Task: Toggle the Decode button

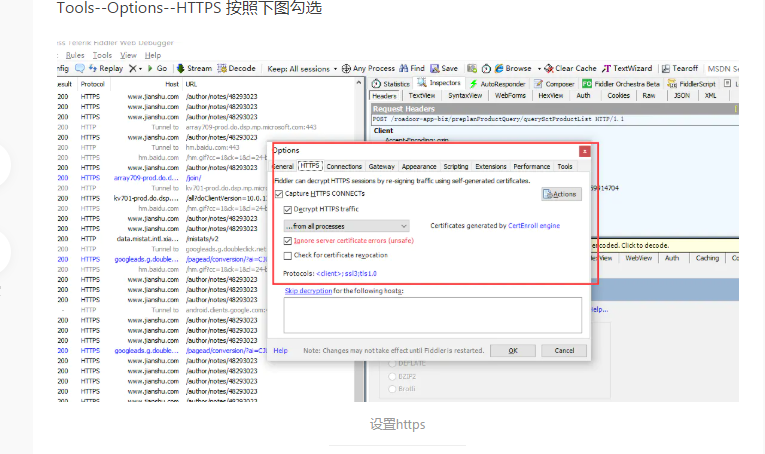Action: click(x=236, y=68)
